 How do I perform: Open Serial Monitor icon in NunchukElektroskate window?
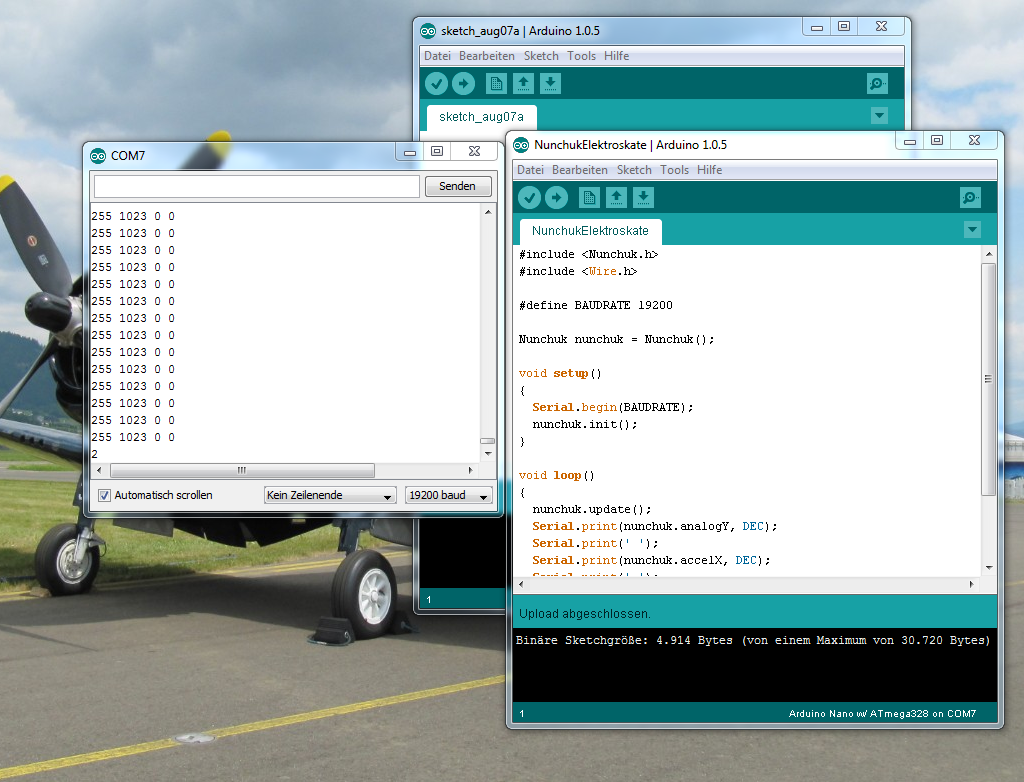coord(970,198)
